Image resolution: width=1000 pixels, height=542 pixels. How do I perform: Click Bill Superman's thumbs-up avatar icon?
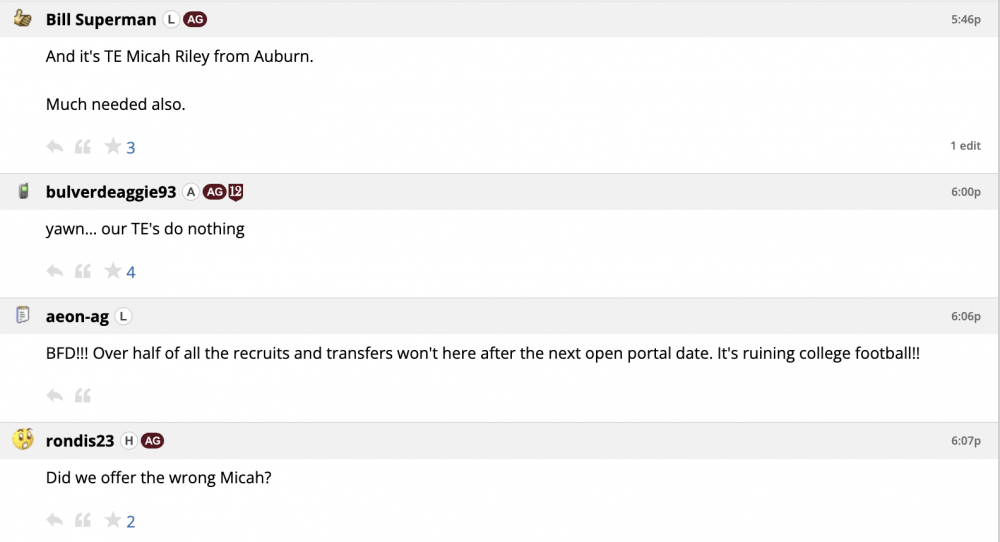(23, 19)
